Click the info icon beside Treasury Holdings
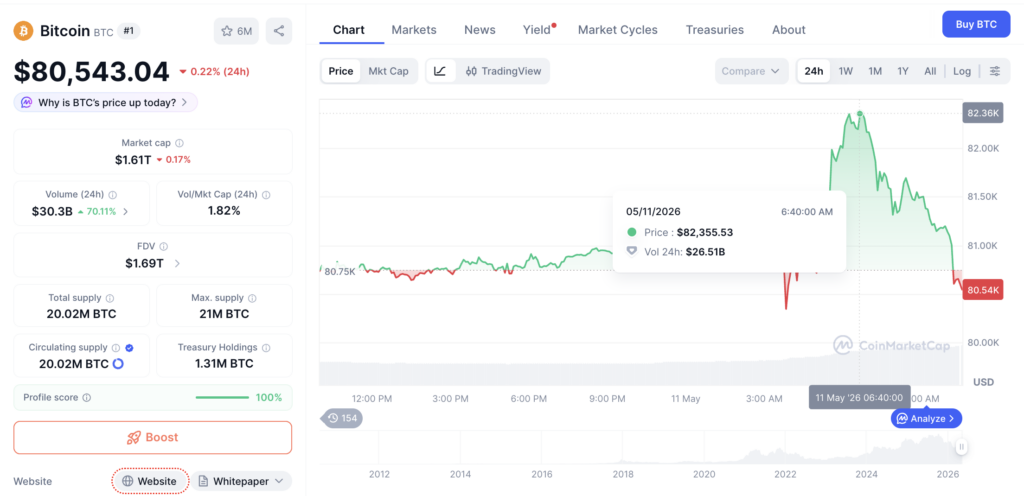The image size is (1024, 496). coord(266,348)
